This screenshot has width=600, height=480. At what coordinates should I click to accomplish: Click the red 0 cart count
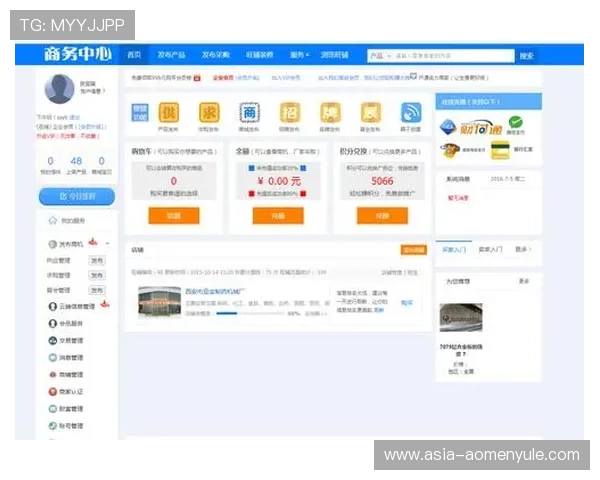[174, 181]
